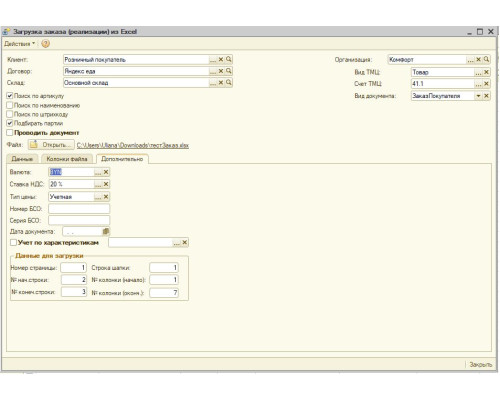The height and width of the screenshot is (400, 500).
Task: Click the help question mark icon
Action: pos(46,44)
